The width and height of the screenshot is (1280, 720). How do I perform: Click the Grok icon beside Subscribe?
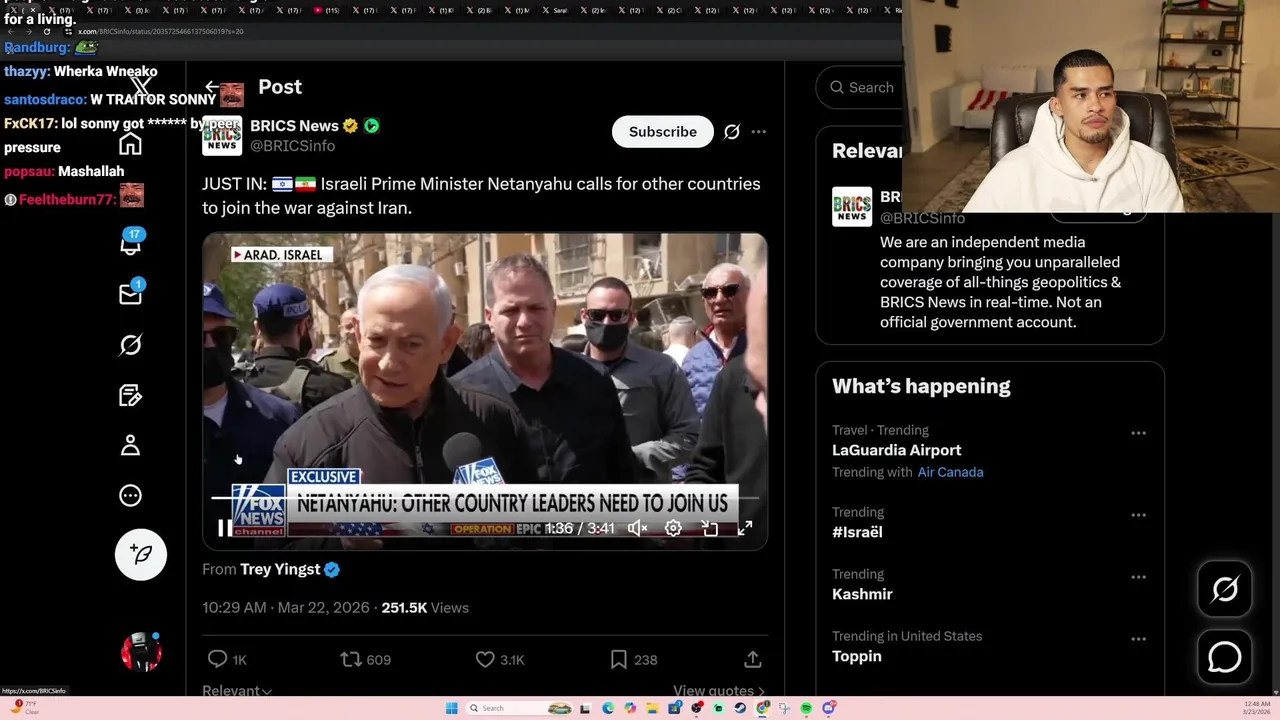coord(732,132)
